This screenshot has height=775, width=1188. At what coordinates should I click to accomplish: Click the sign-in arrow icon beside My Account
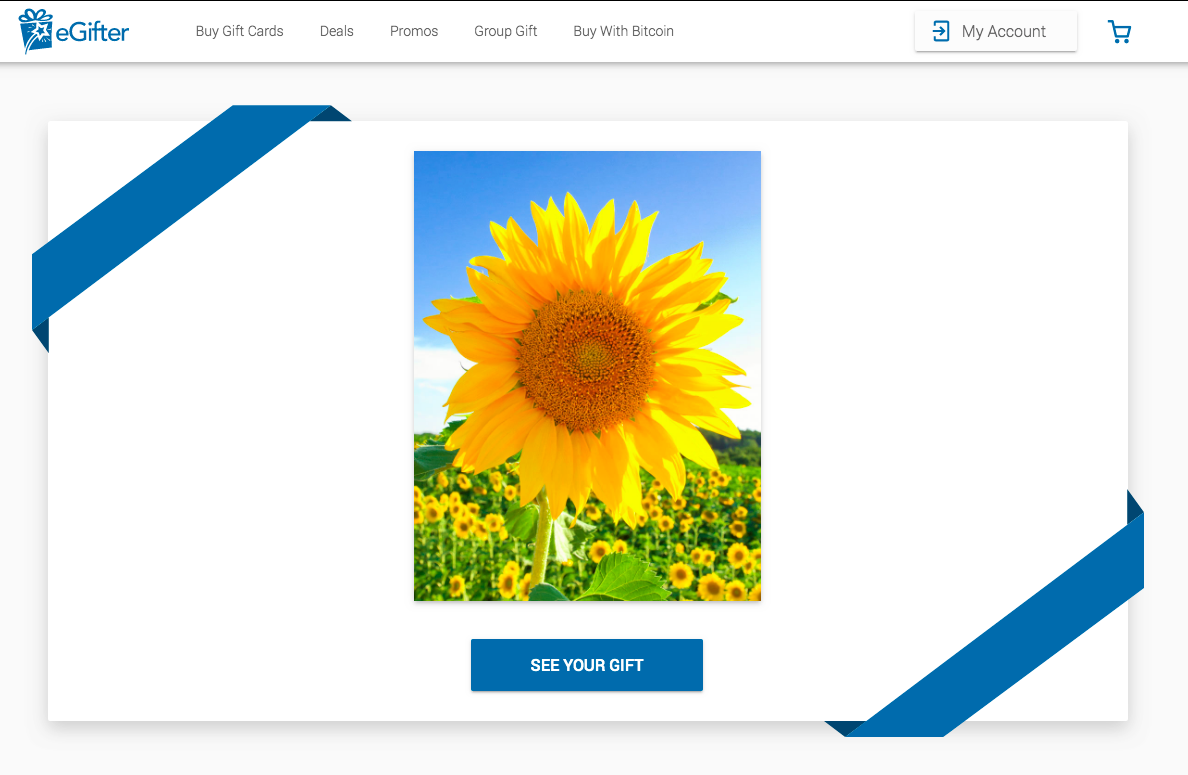(x=940, y=31)
